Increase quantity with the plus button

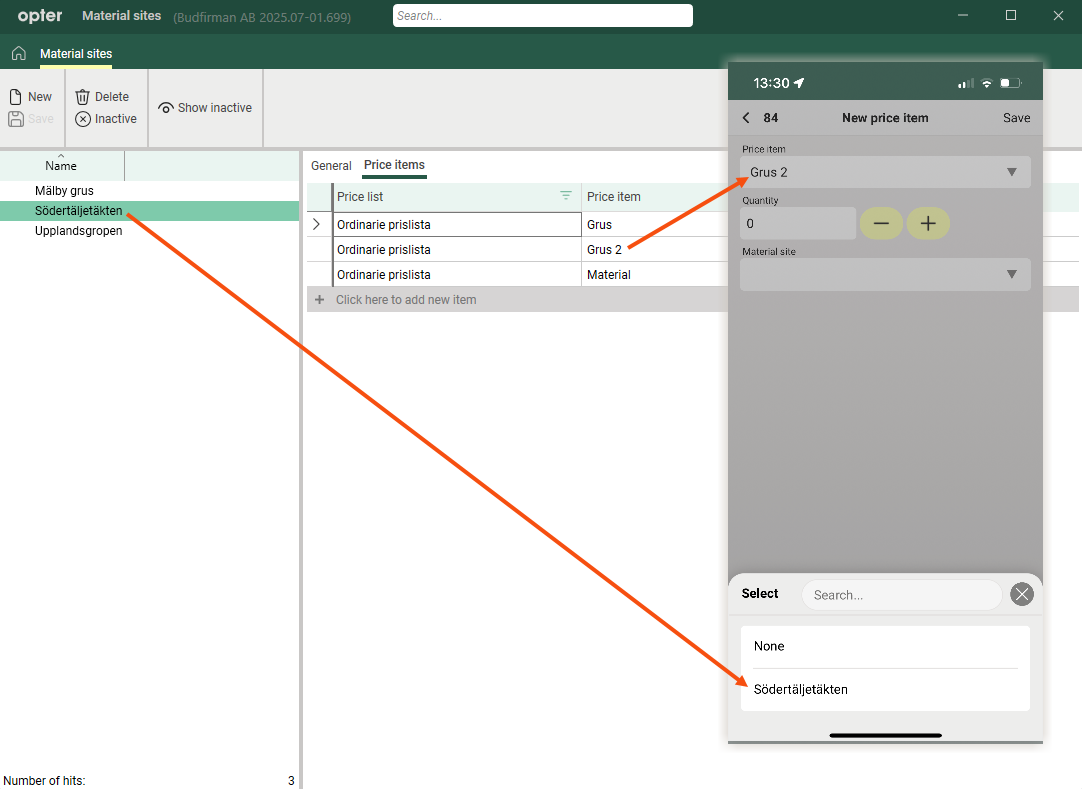pyautogui.click(x=928, y=224)
